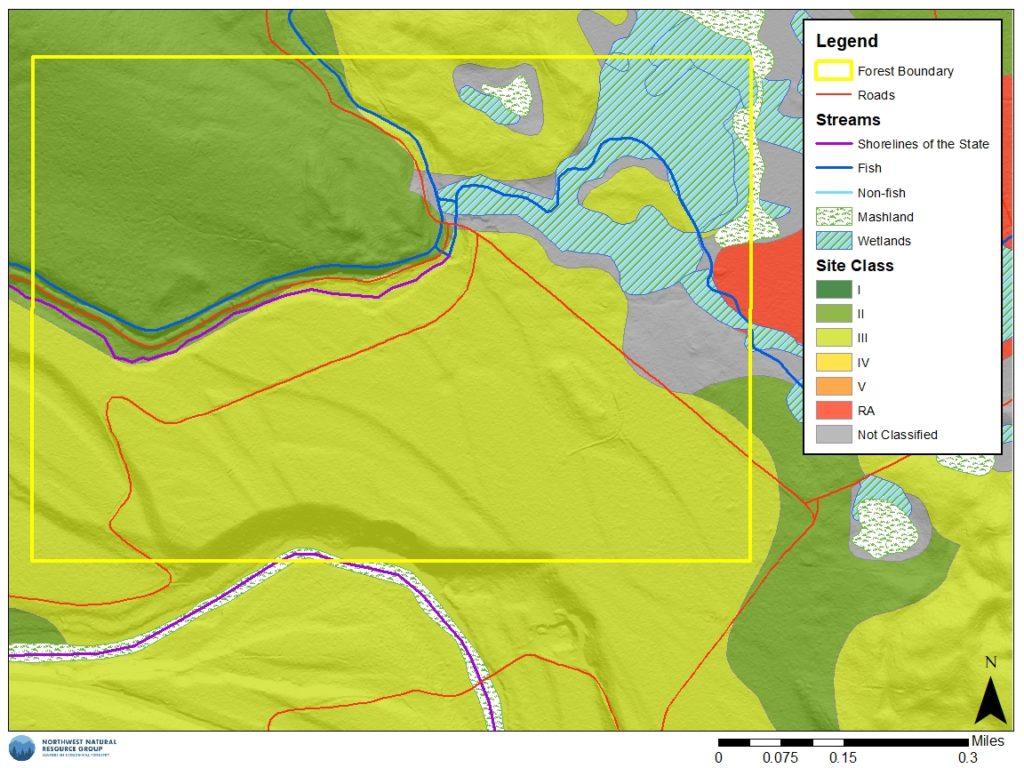Click the Northwest Natural Resource Group logo
The width and height of the screenshot is (1024, 768).
click(63, 748)
